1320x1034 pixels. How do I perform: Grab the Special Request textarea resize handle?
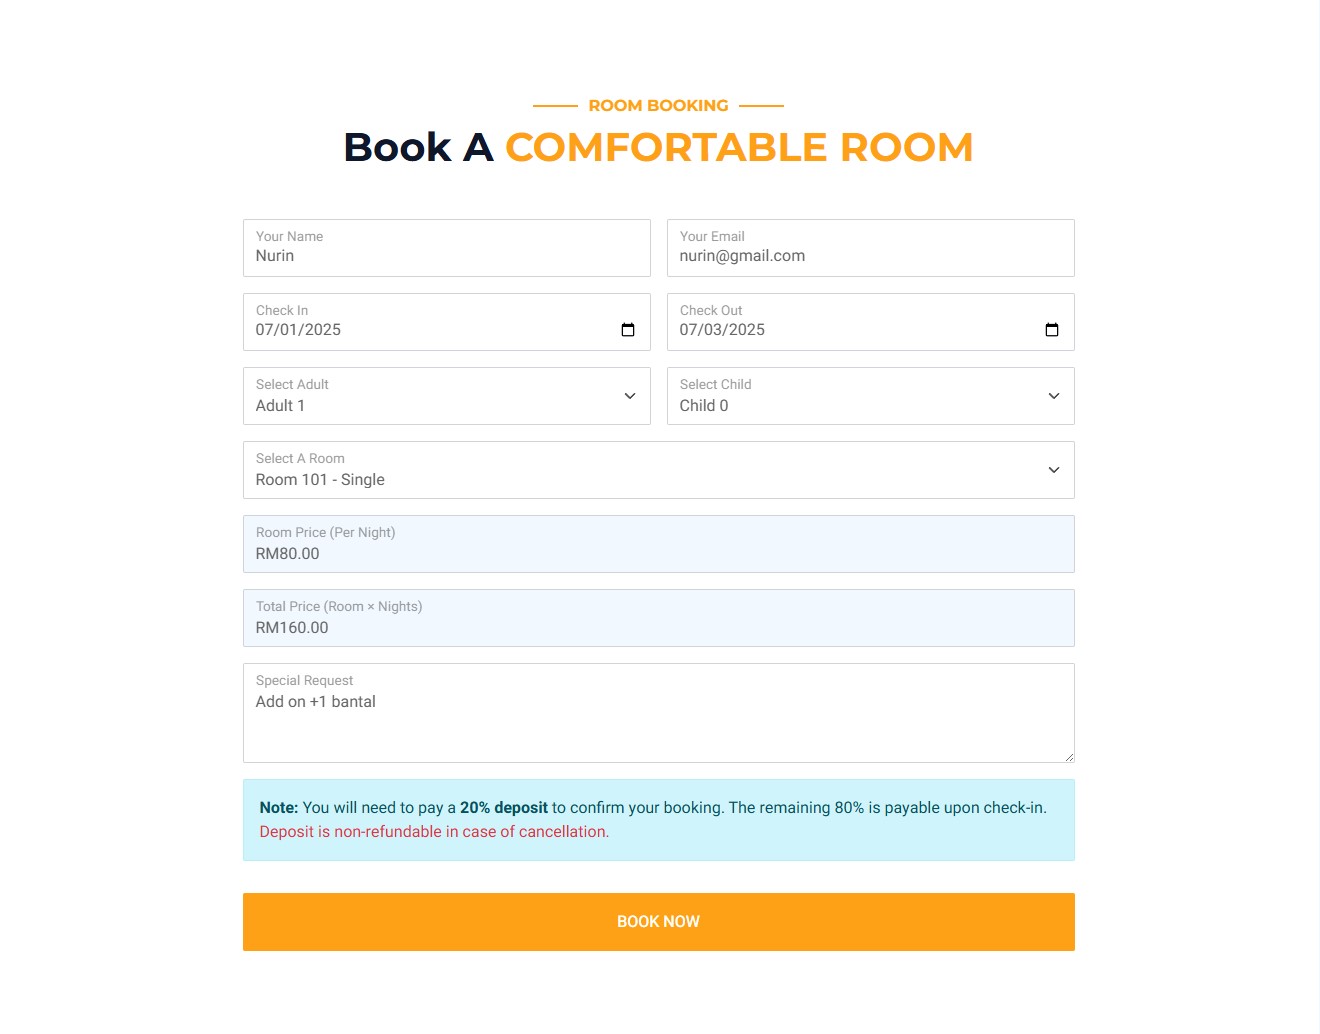1069,757
